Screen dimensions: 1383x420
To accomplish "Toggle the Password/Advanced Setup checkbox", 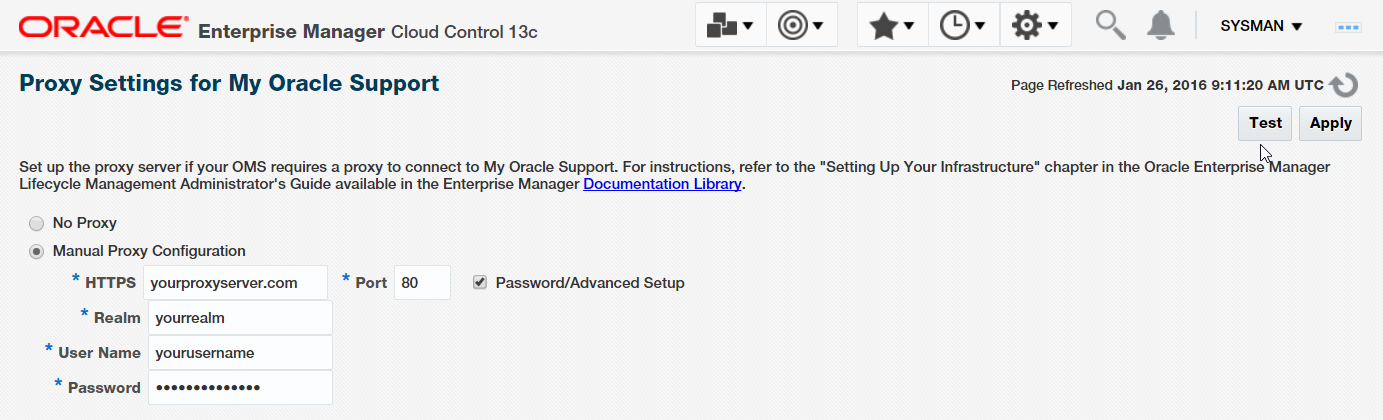I will (480, 282).
